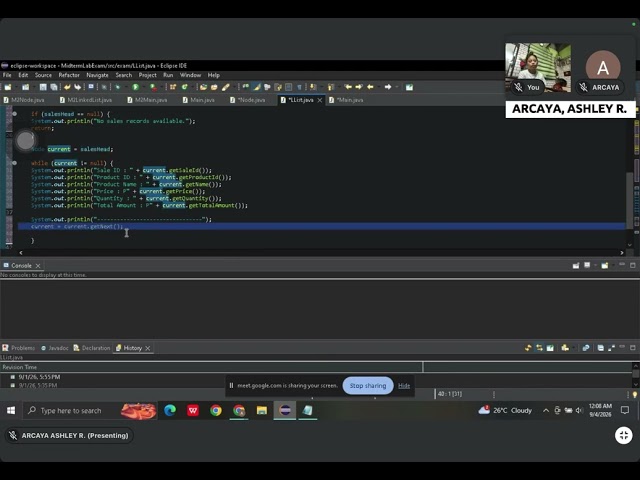Click the Search pencil icon in toolbar

click(x=226, y=87)
